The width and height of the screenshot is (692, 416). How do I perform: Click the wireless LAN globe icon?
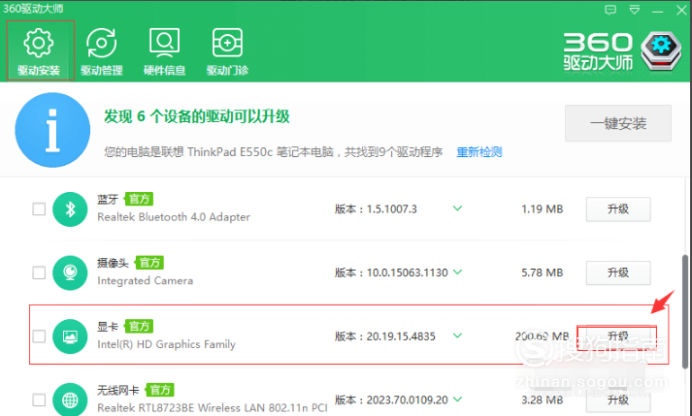[70, 399]
